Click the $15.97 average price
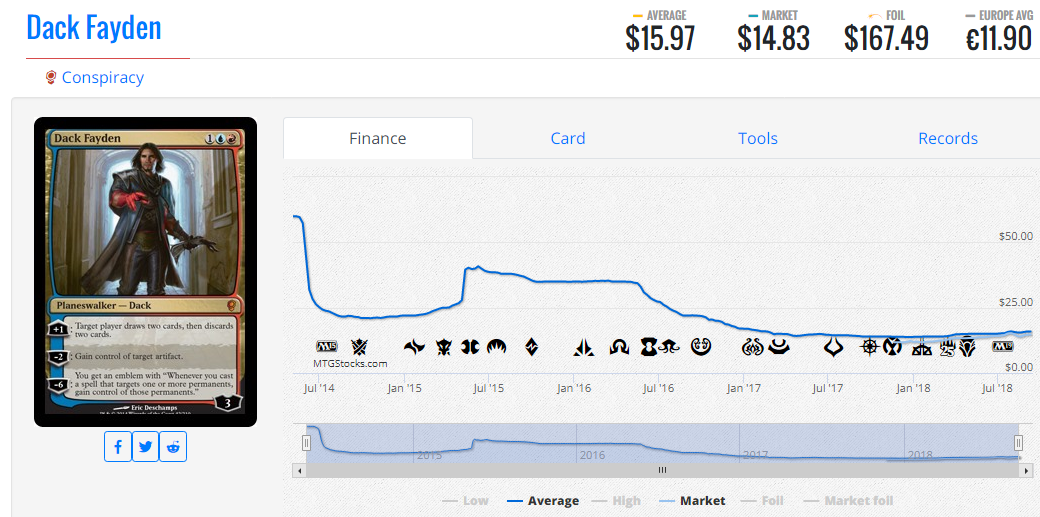Viewport: 1040px width, 517px height. tap(660, 38)
